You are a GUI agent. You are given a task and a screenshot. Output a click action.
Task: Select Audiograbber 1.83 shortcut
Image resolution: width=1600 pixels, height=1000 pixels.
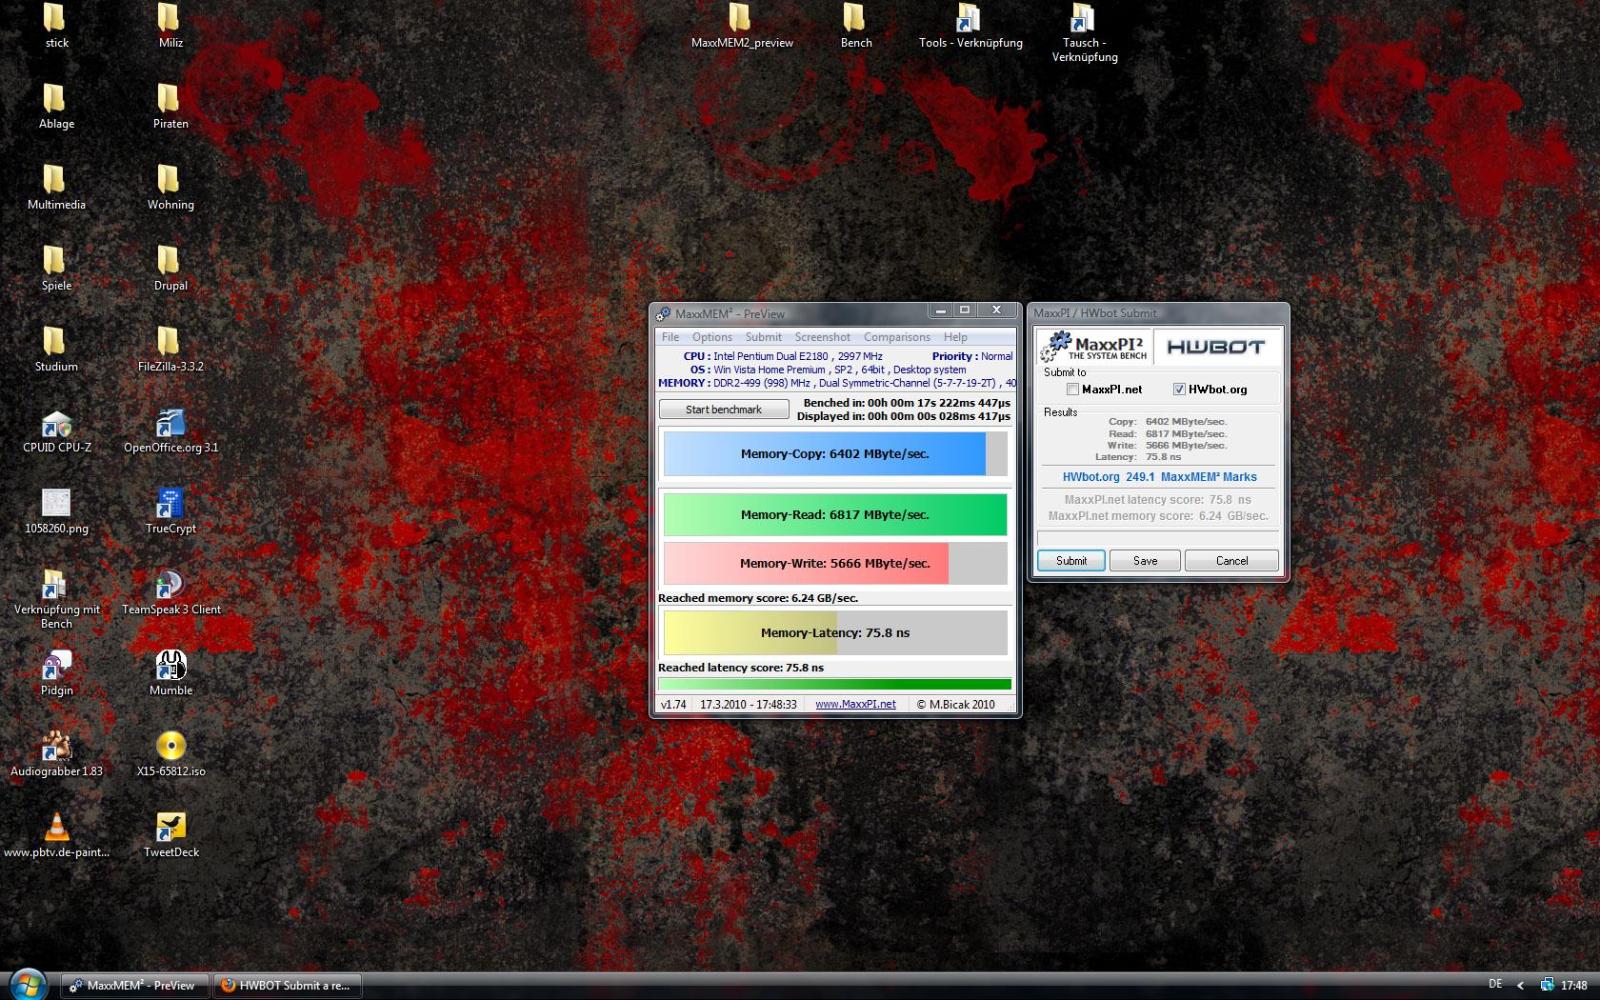click(x=56, y=754)
